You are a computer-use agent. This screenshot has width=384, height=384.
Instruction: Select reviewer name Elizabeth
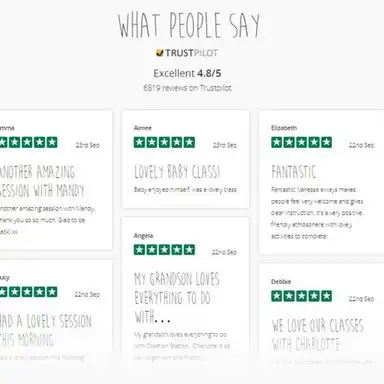click(284, 128)
